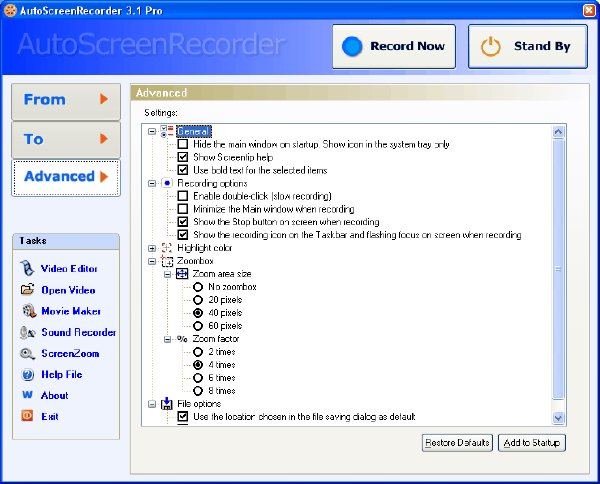
Task: Close the AutoScreenRecorder window
Action: (589, 10)
